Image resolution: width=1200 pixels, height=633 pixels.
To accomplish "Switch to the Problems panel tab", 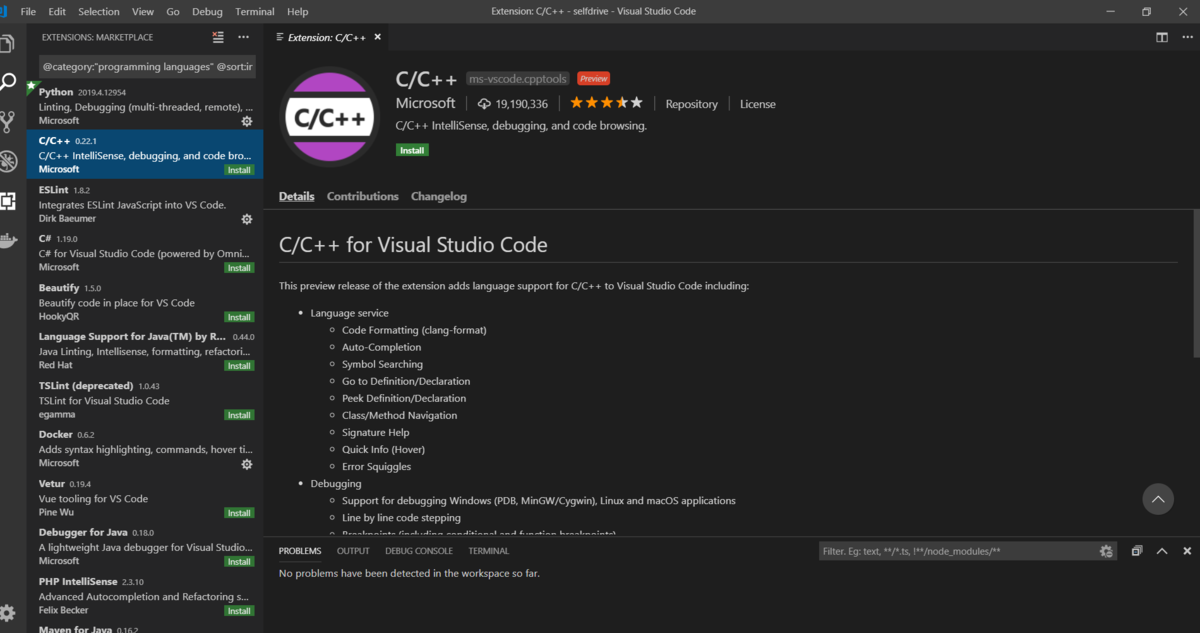I will [300, 551].
